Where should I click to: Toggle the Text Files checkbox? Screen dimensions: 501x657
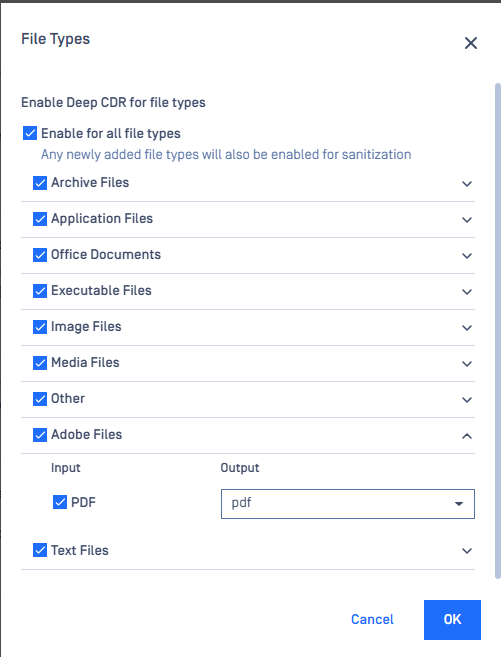coord(40,550)
